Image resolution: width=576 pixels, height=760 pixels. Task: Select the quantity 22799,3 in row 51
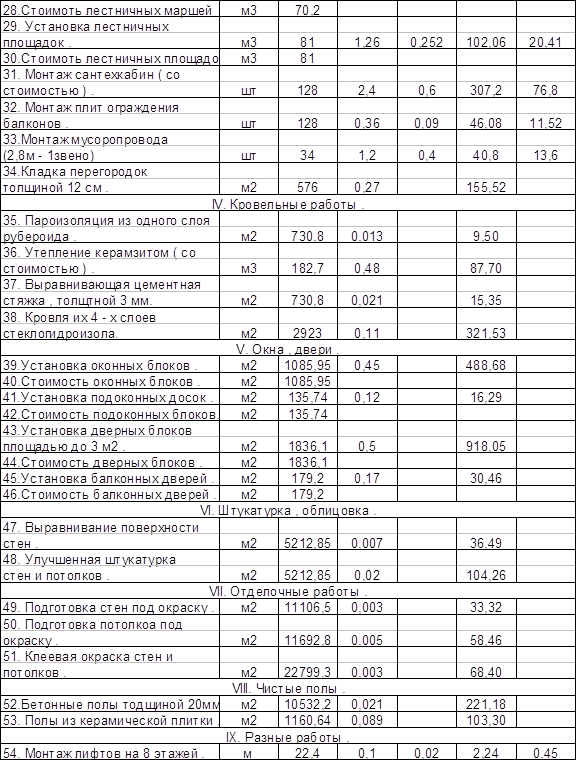307,672
